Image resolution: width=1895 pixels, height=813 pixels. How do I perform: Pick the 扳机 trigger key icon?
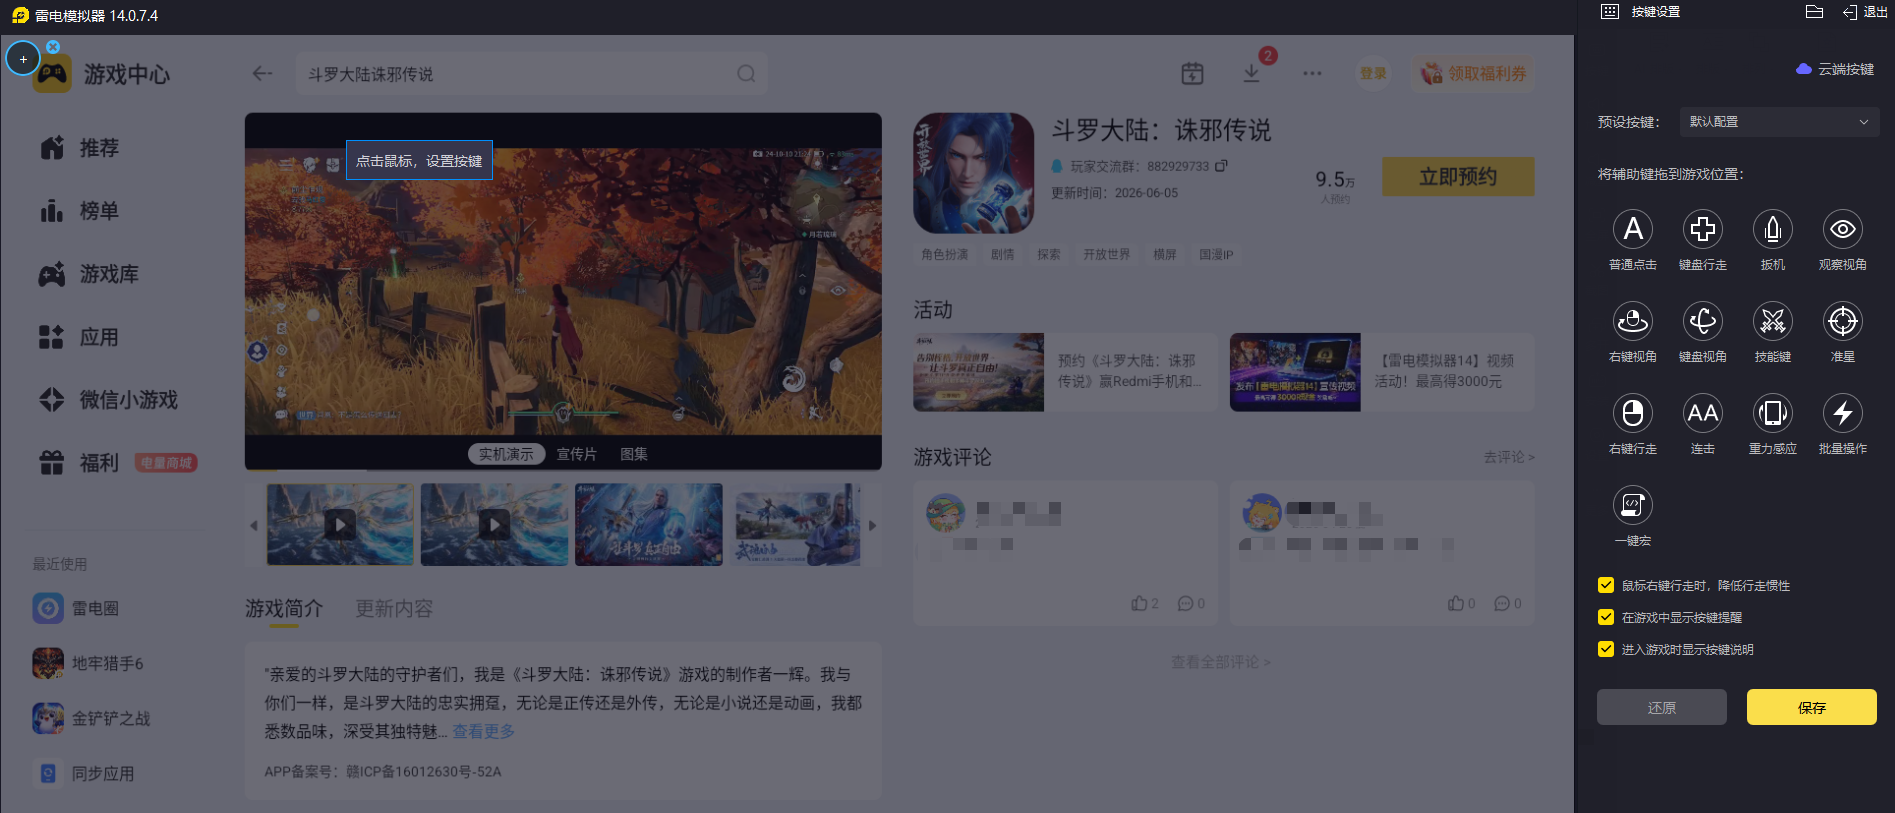tap(1773, 230)
